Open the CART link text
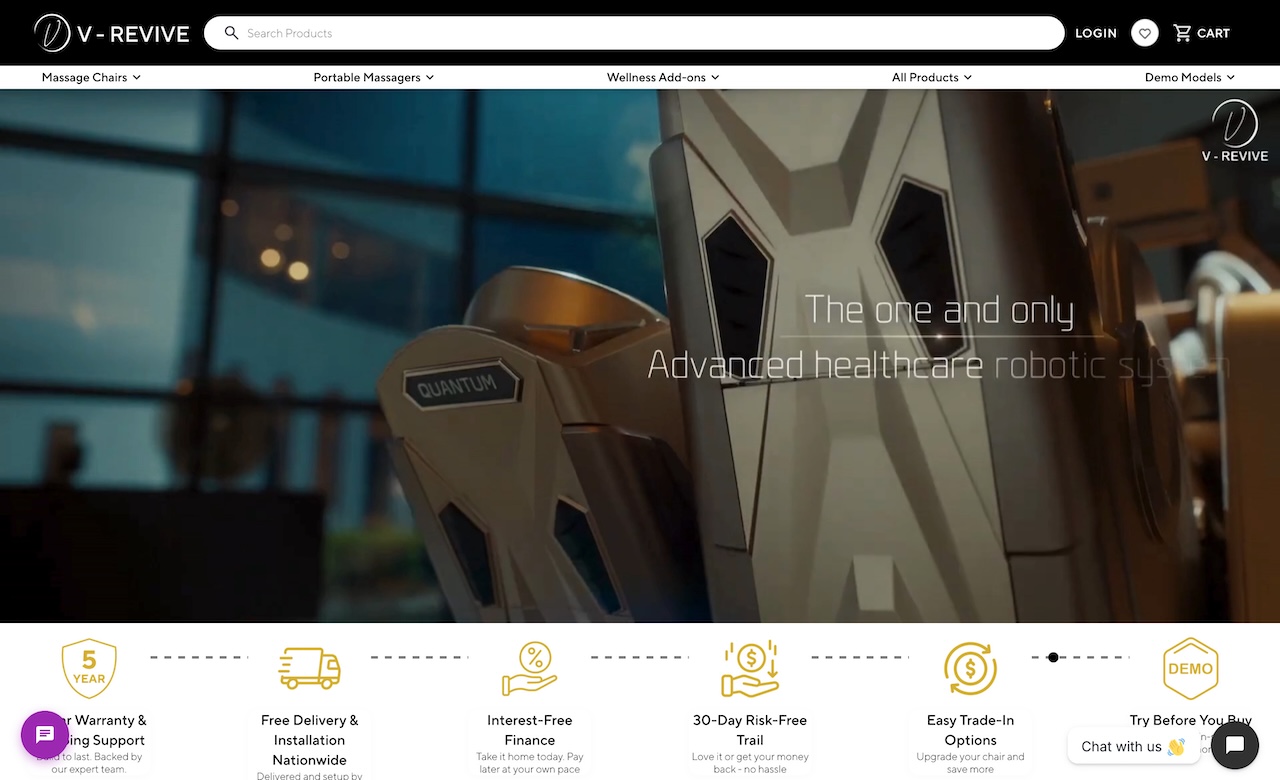Image resolution: width=1280 pixels, height=780 pixels. pyautogui.click(x=1213, y=33)
